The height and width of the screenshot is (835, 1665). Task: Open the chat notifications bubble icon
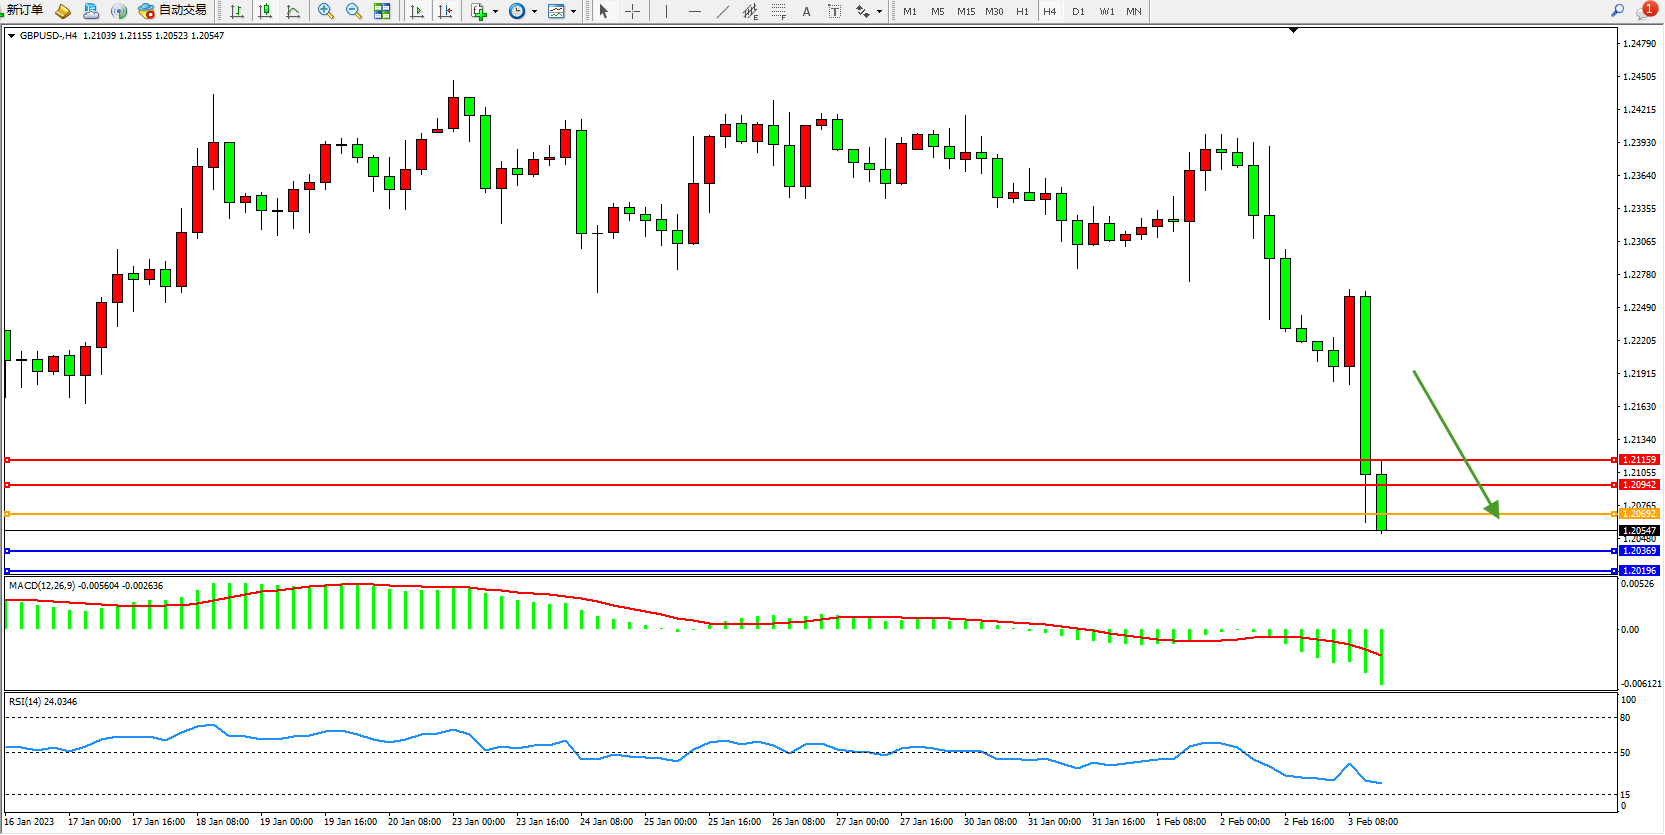(x=1645, y=11)
